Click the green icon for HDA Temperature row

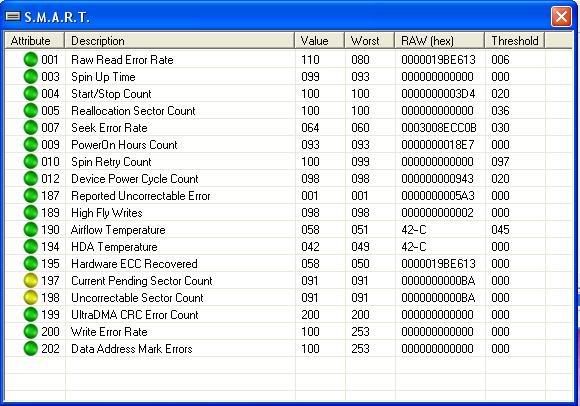pos(31,247)
